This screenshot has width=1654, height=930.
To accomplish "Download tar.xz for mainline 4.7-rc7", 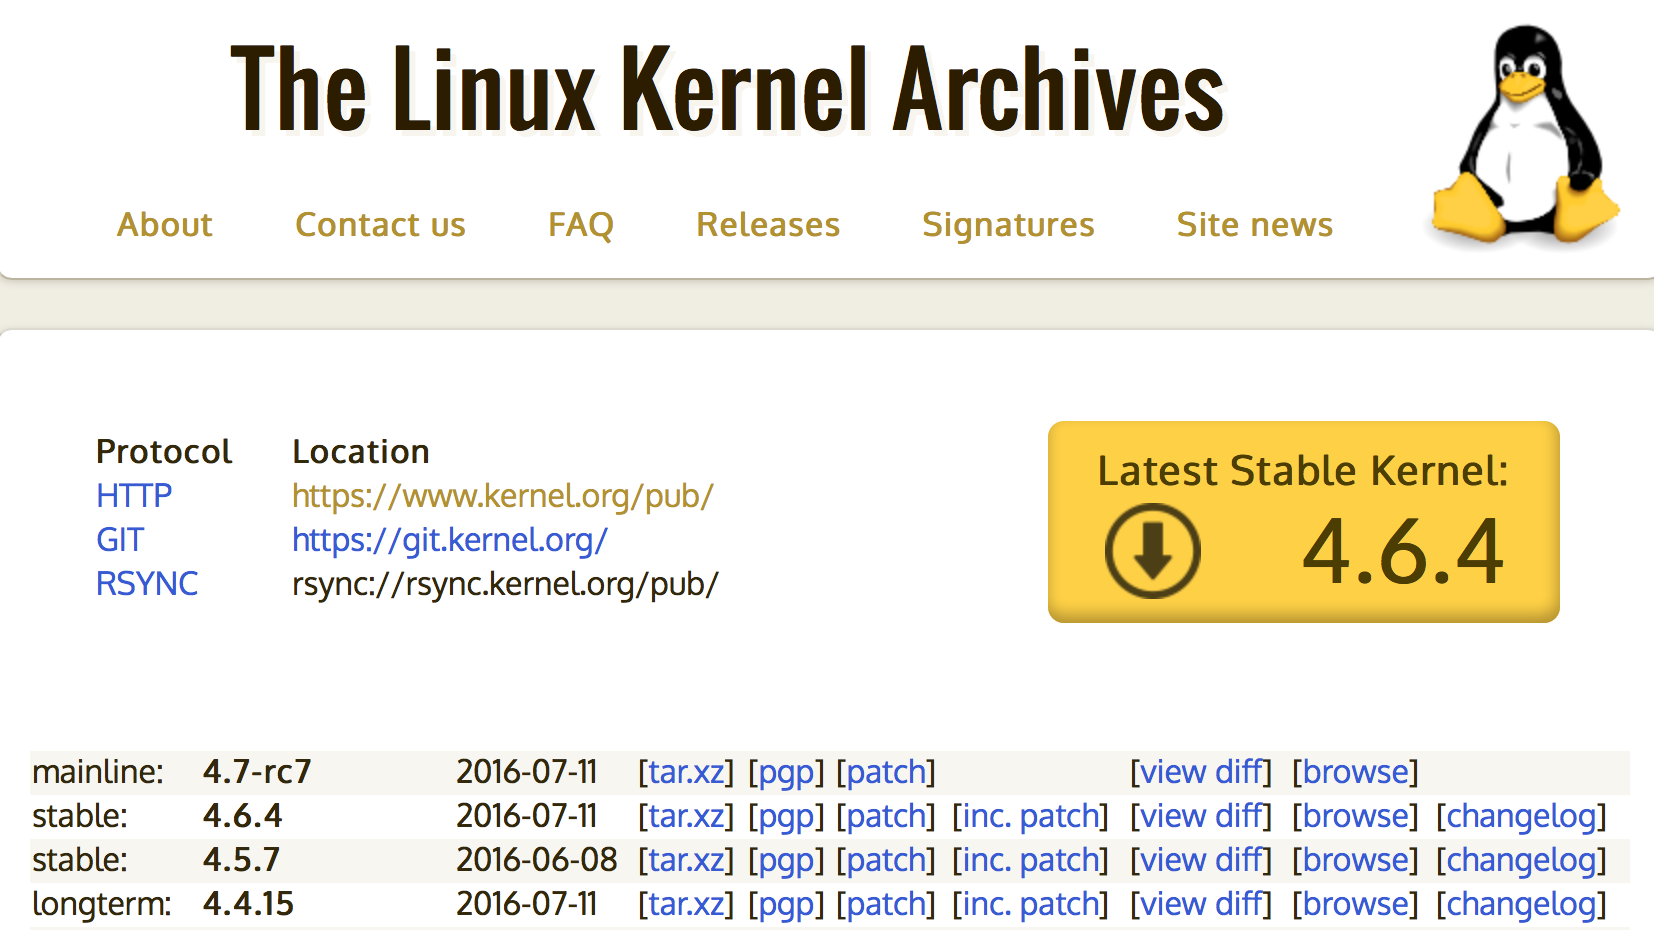I will [x=686, y=772].
